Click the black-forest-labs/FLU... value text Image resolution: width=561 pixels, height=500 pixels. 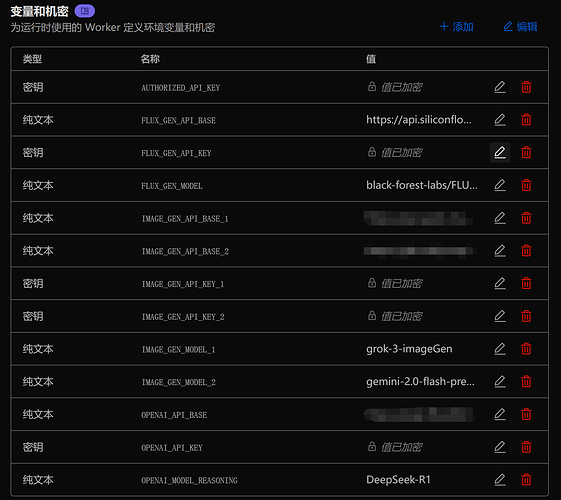click(x=421, y=185)
